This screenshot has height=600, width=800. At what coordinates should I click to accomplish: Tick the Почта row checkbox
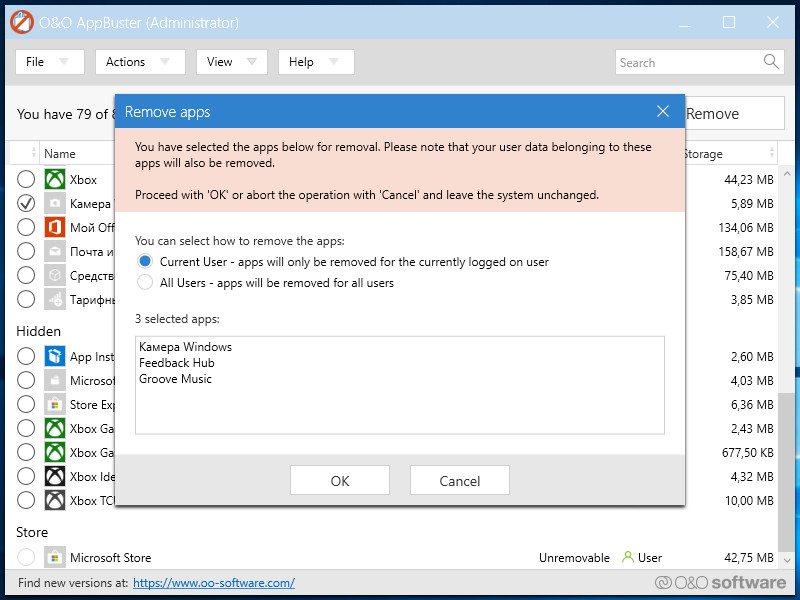(26, 251)
